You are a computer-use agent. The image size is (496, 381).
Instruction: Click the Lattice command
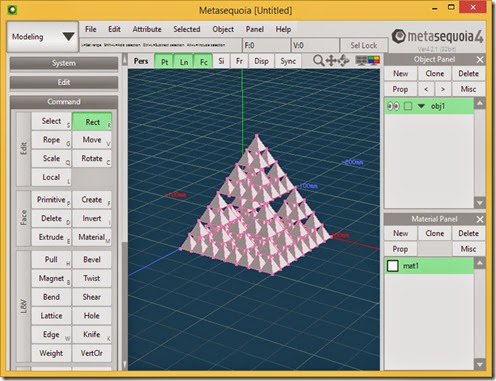pyautogui.click(x=51, y=316)
